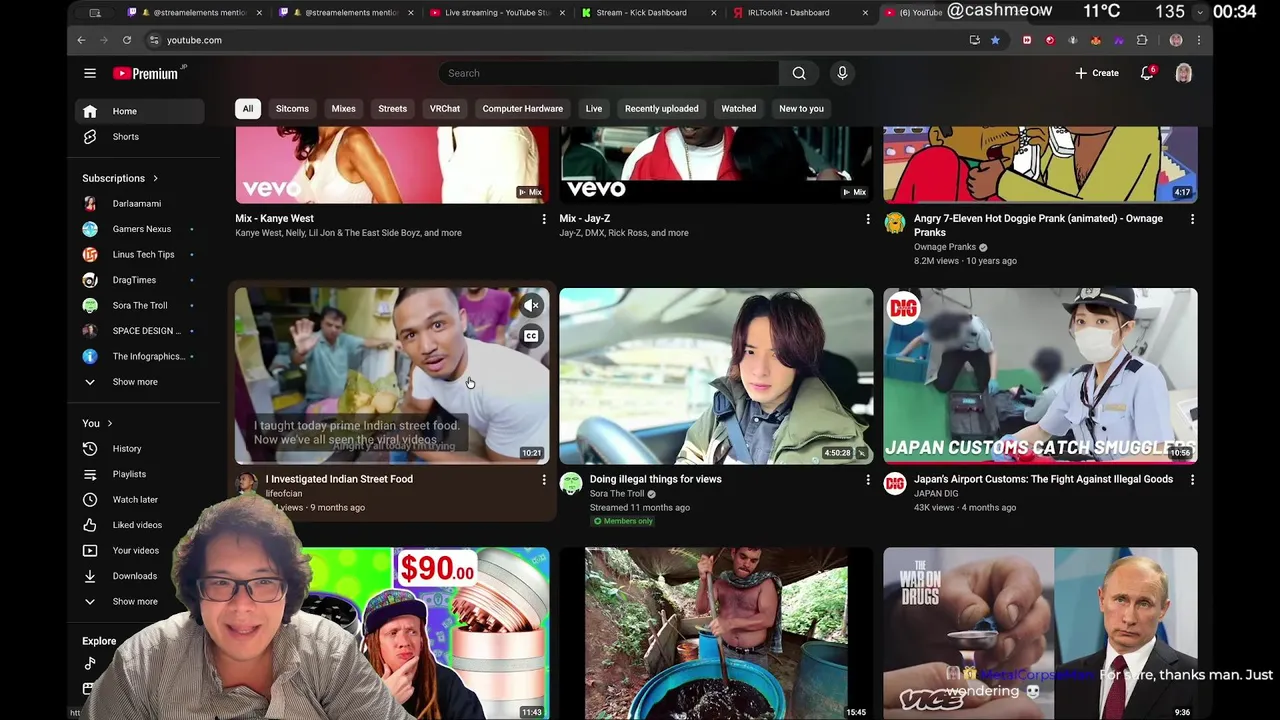Click the youtube.com address bar
1280x720 pixels.
click(x=558, y=40)
